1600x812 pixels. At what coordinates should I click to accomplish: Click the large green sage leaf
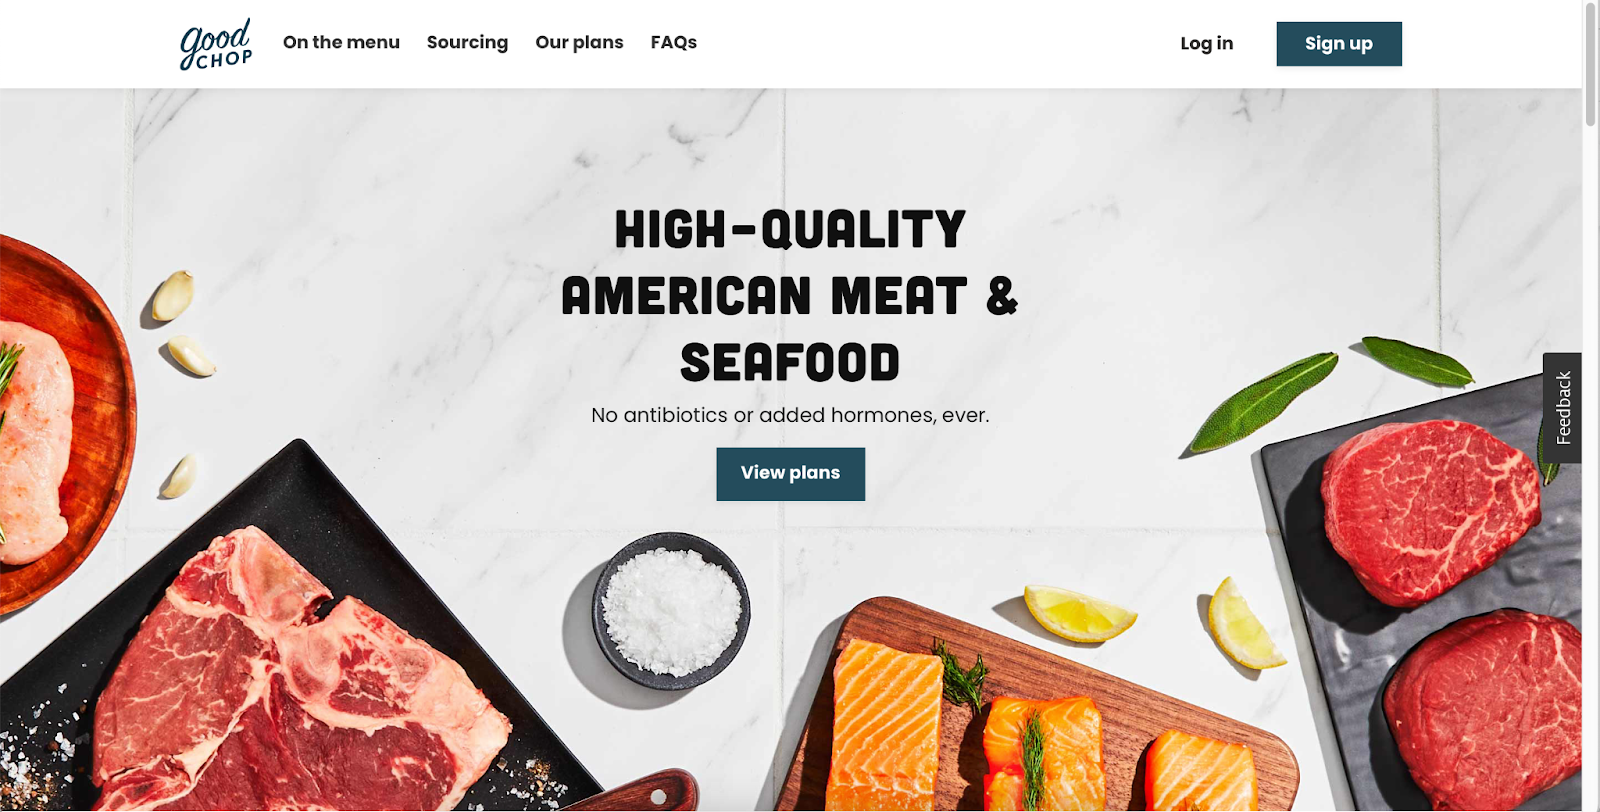click(x=1263, y=401)
